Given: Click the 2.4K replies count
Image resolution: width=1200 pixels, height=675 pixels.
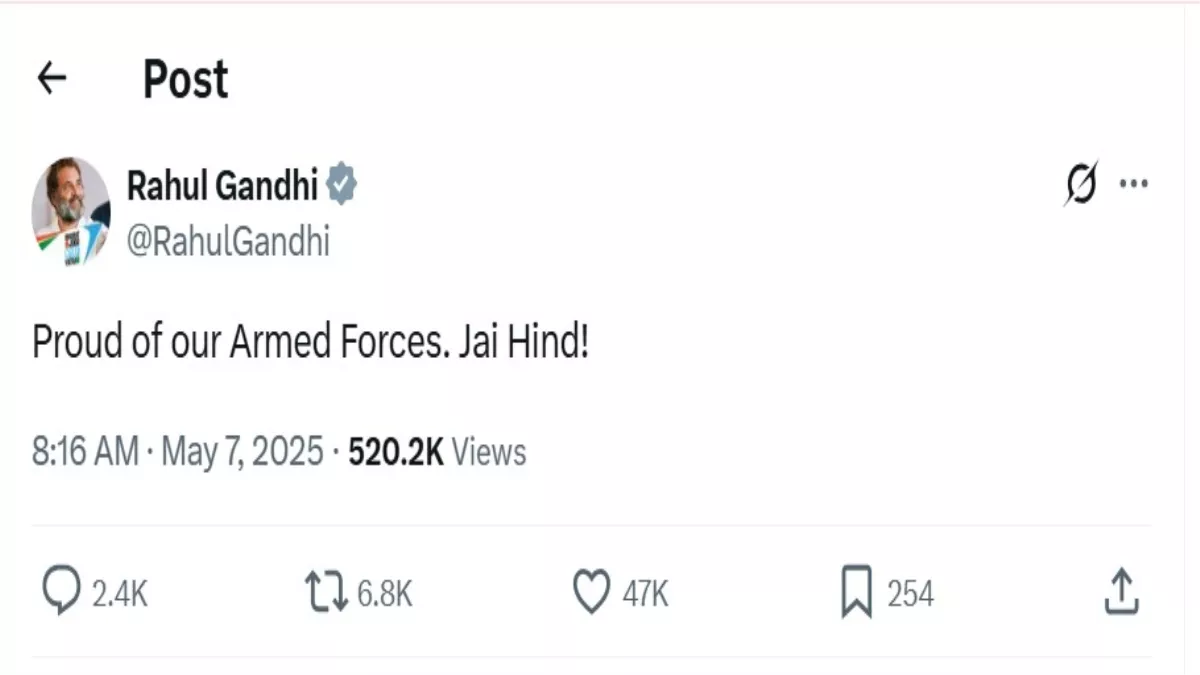Looking at the screenshot, I should click(x=120, y=595).
